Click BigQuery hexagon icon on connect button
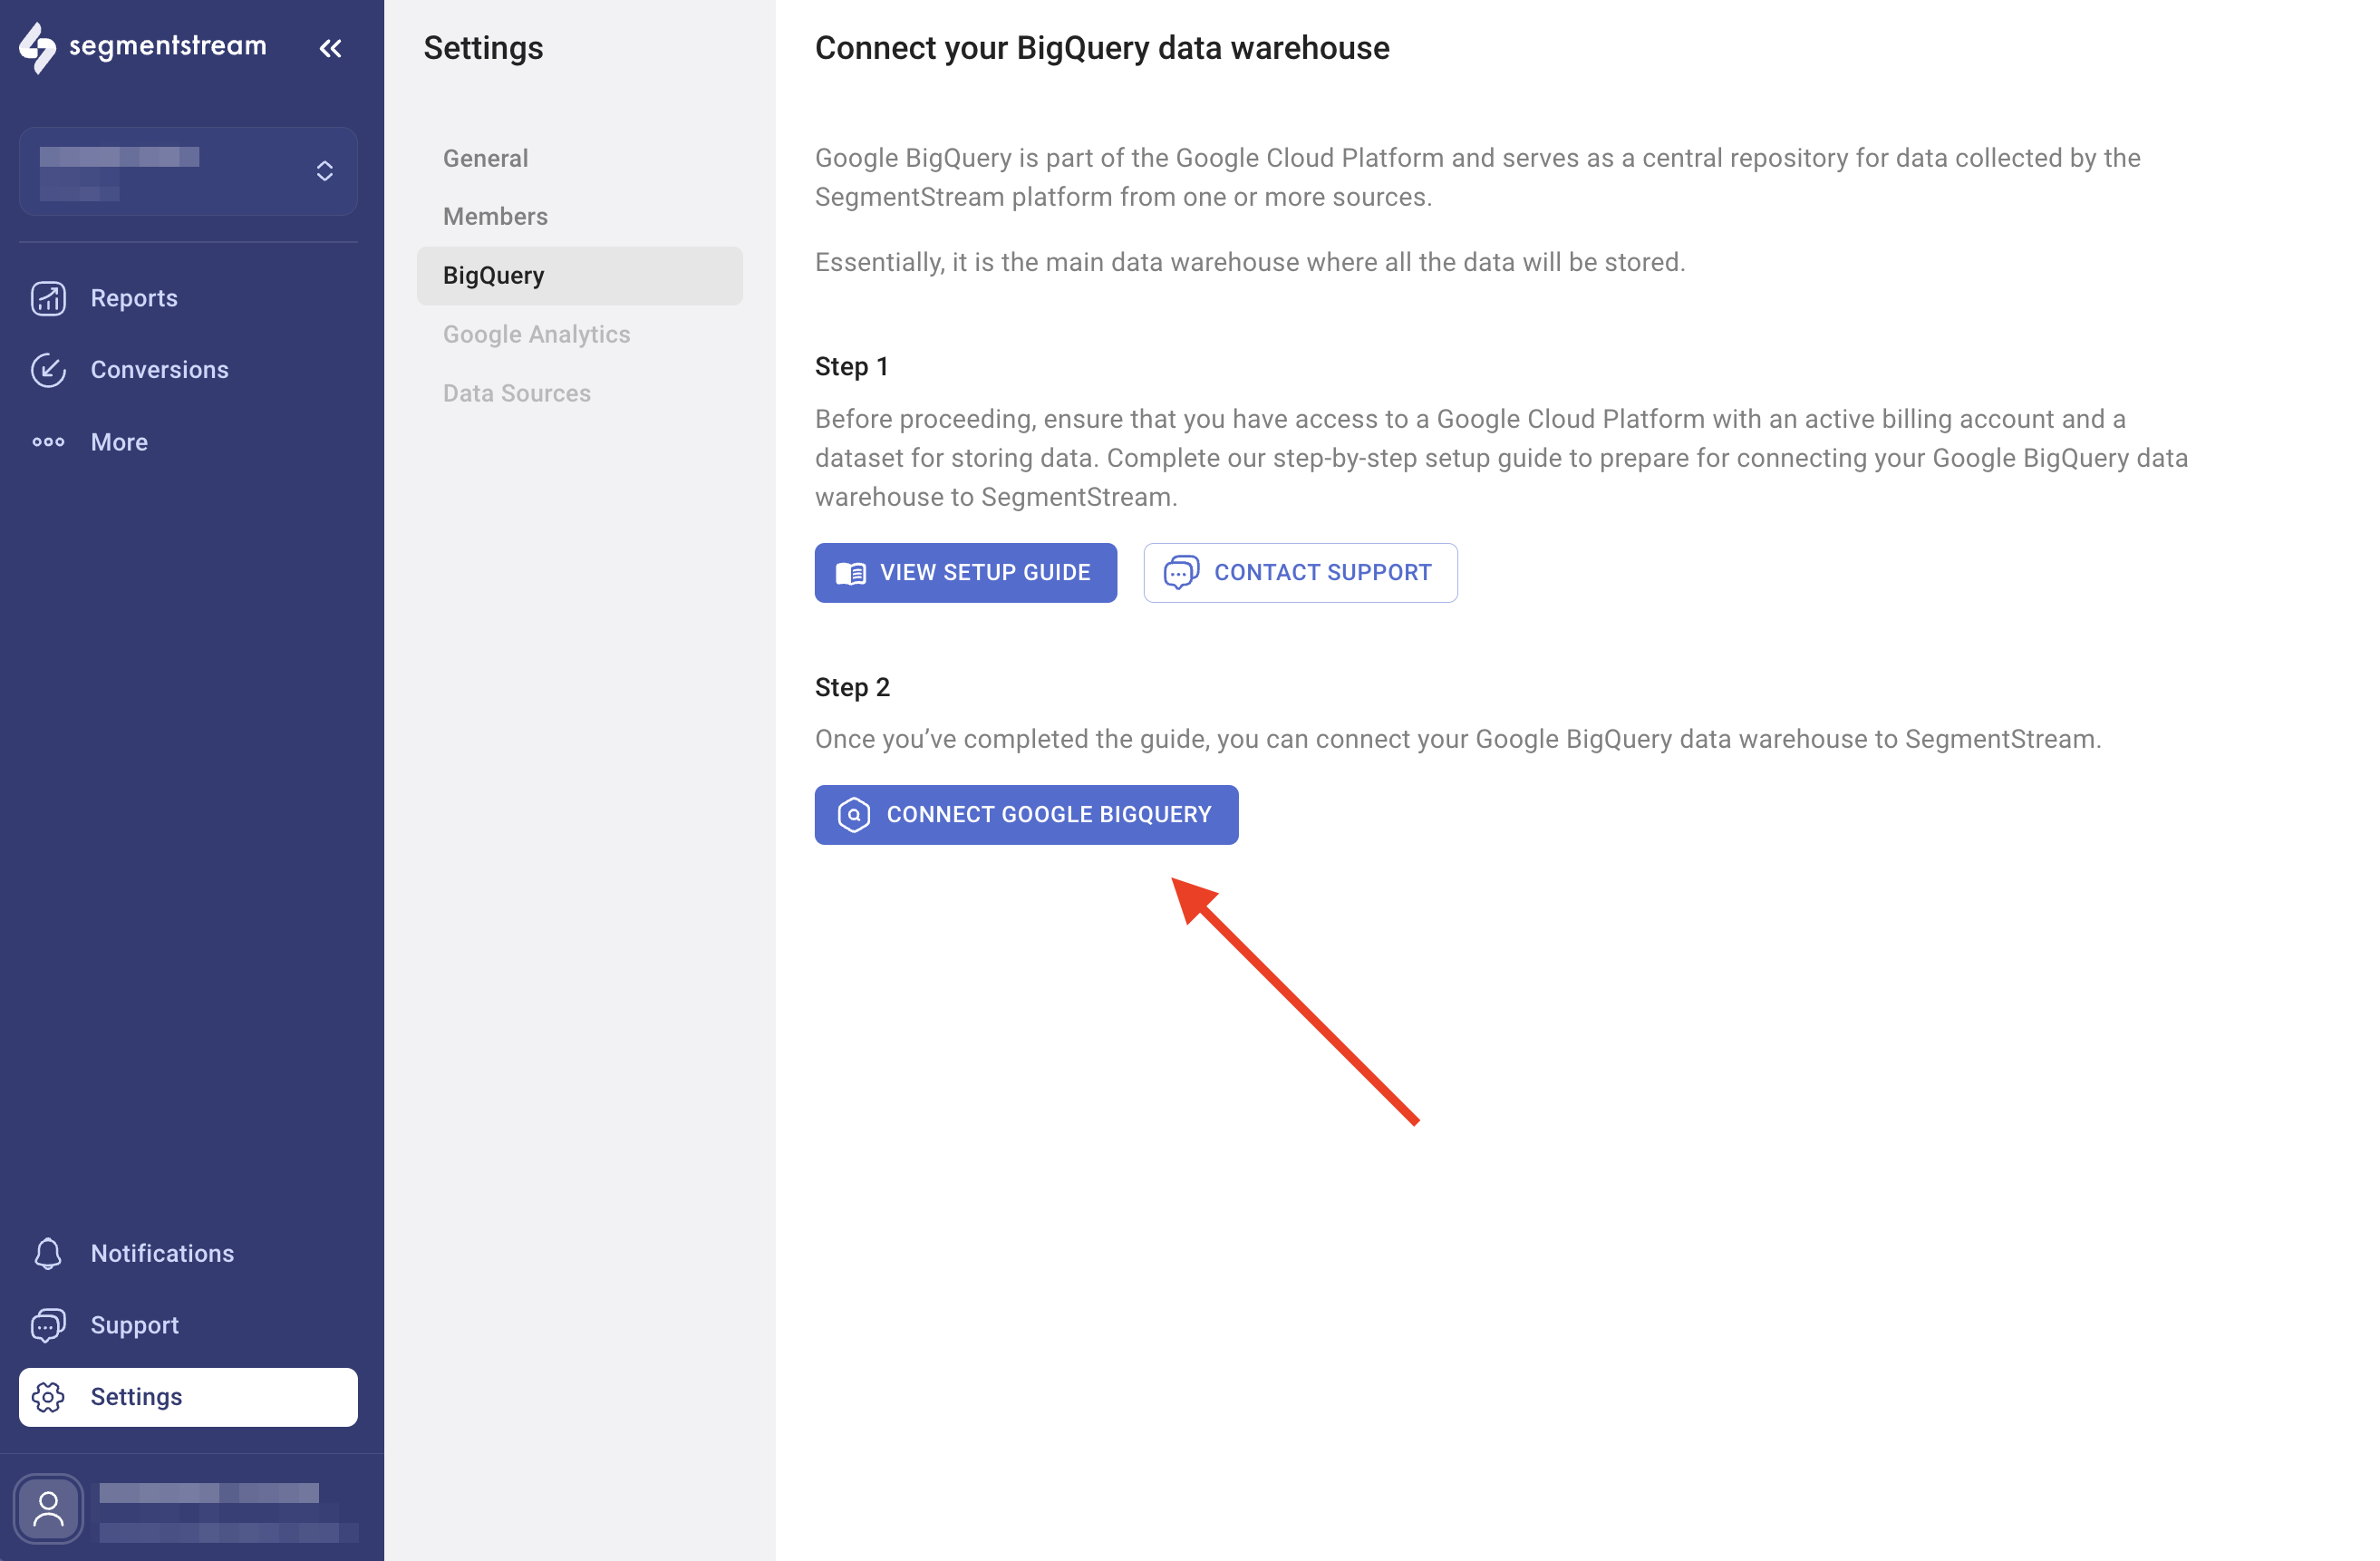 click(853, 815)
